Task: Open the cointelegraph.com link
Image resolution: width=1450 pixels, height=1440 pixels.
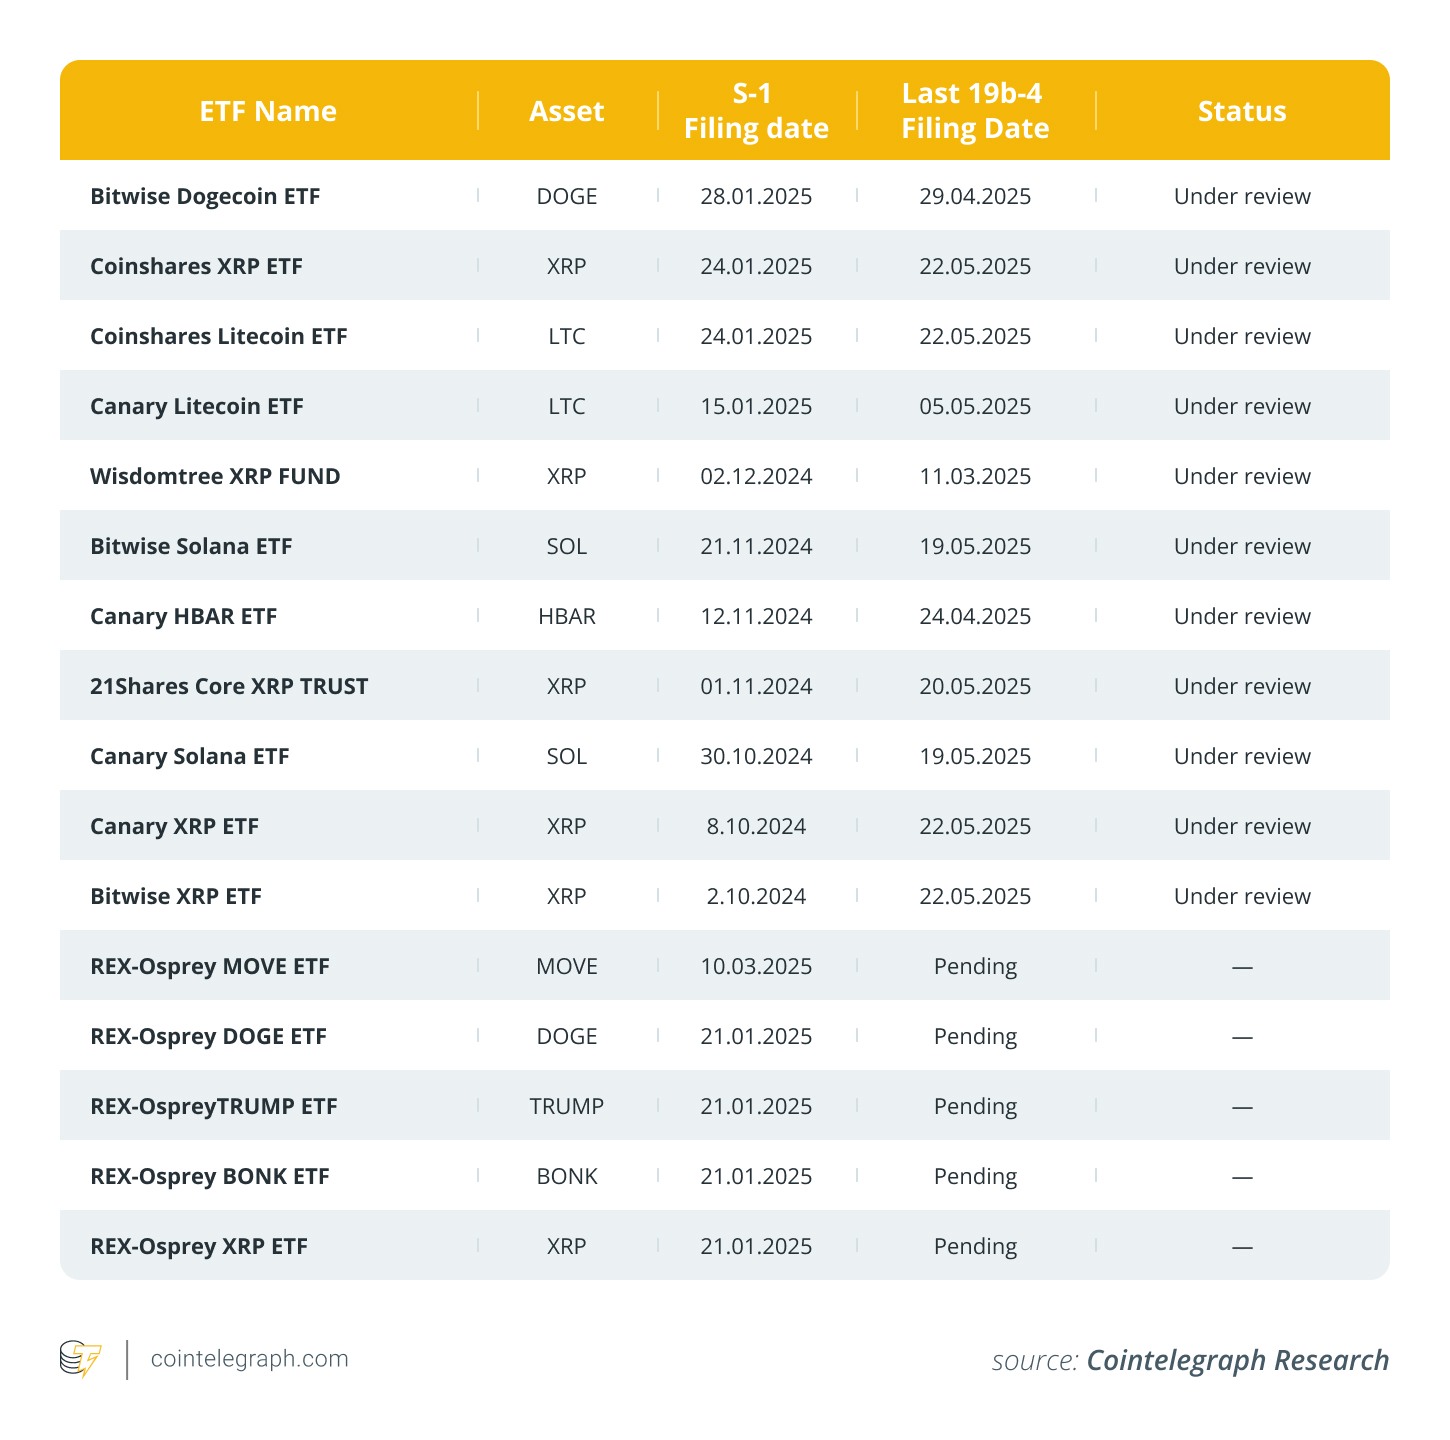Action: tap(249, 1359)
